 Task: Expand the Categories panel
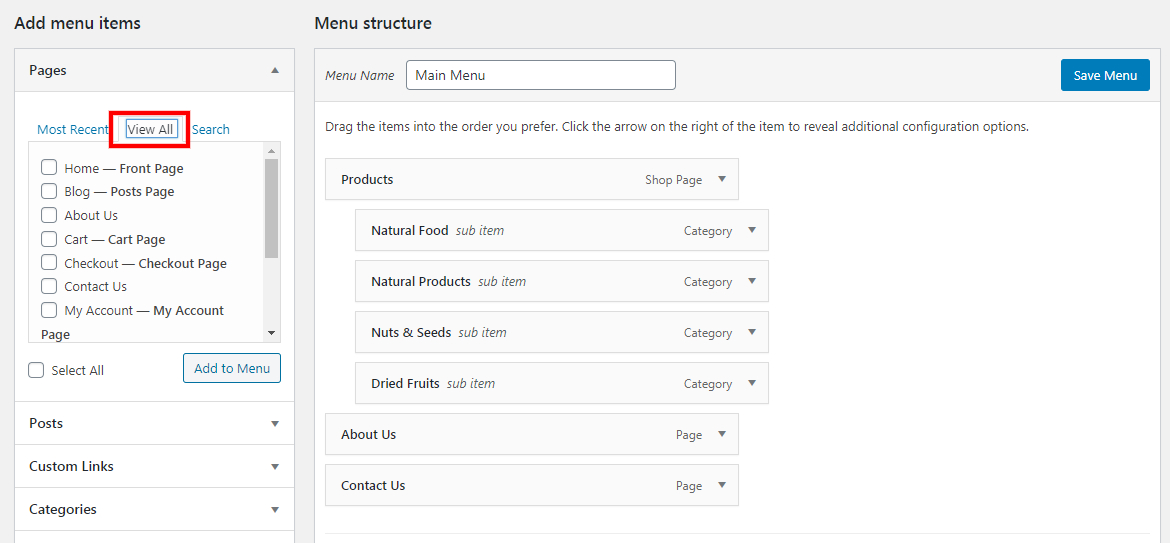tap(275, 509)
